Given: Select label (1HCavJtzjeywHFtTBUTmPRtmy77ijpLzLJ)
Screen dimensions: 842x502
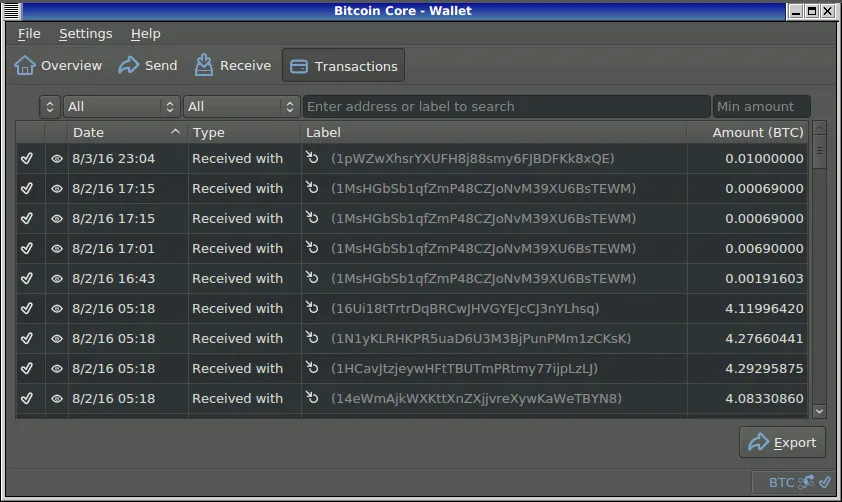Looking at the screenshot, I should tap(464, 369).
